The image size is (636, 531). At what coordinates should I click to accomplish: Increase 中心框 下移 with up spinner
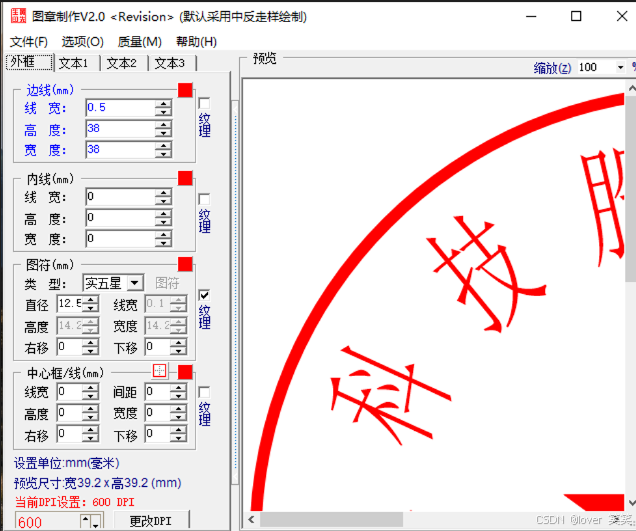(x=178, y=430)
